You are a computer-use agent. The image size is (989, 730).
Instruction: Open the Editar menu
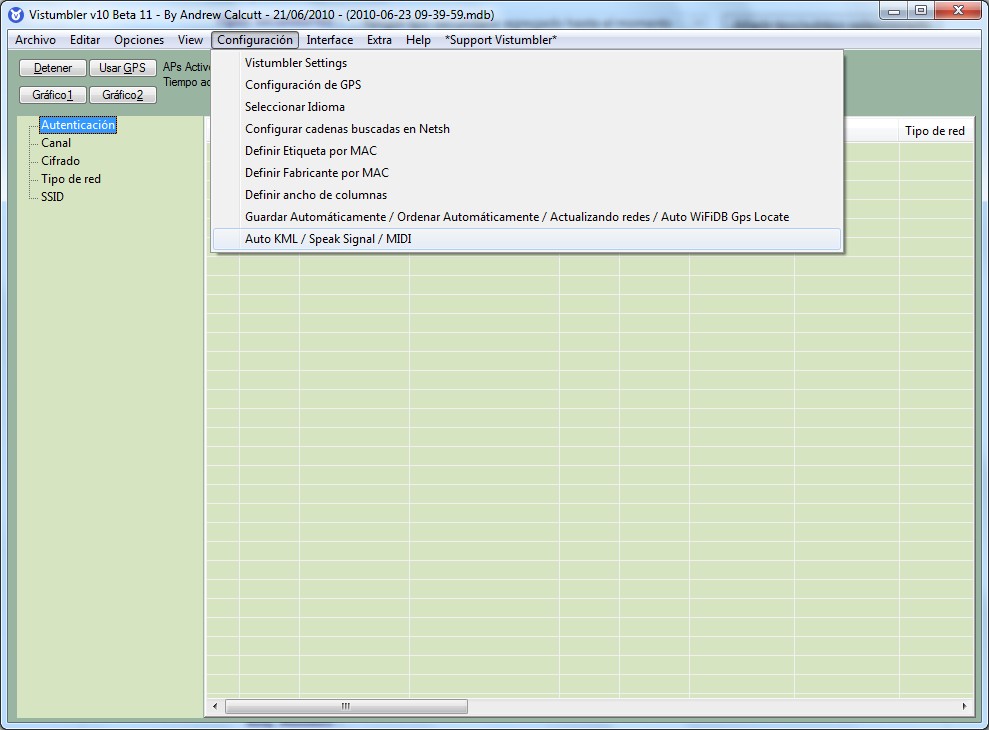85,40
